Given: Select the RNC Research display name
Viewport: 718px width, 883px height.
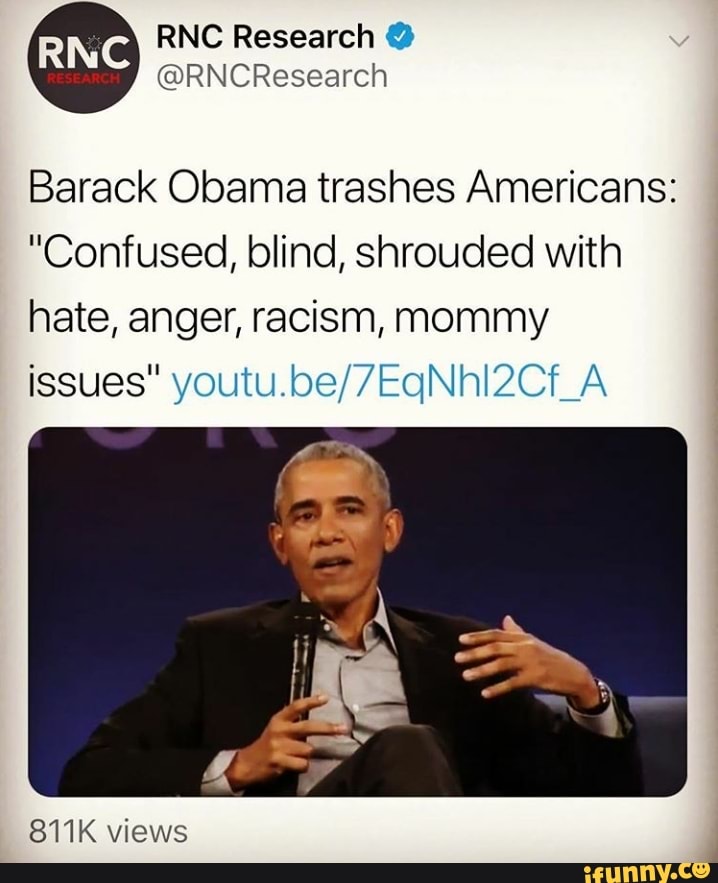Looking at the screenshot, I should tap(265, 37).
